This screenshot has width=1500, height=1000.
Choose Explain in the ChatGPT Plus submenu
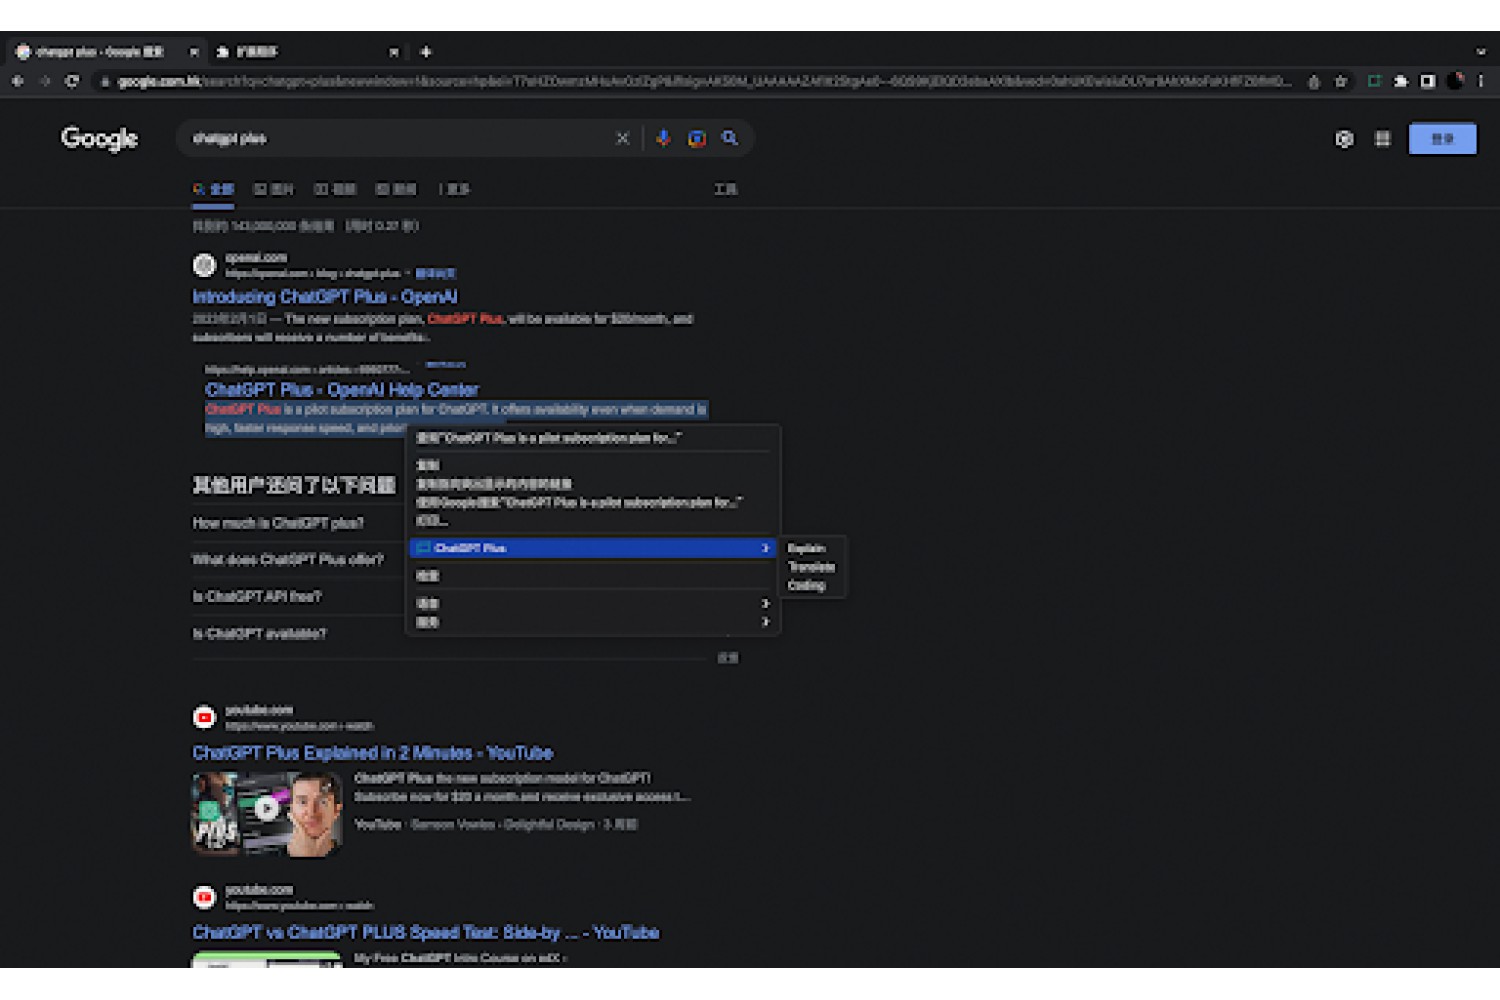point(812,548)
